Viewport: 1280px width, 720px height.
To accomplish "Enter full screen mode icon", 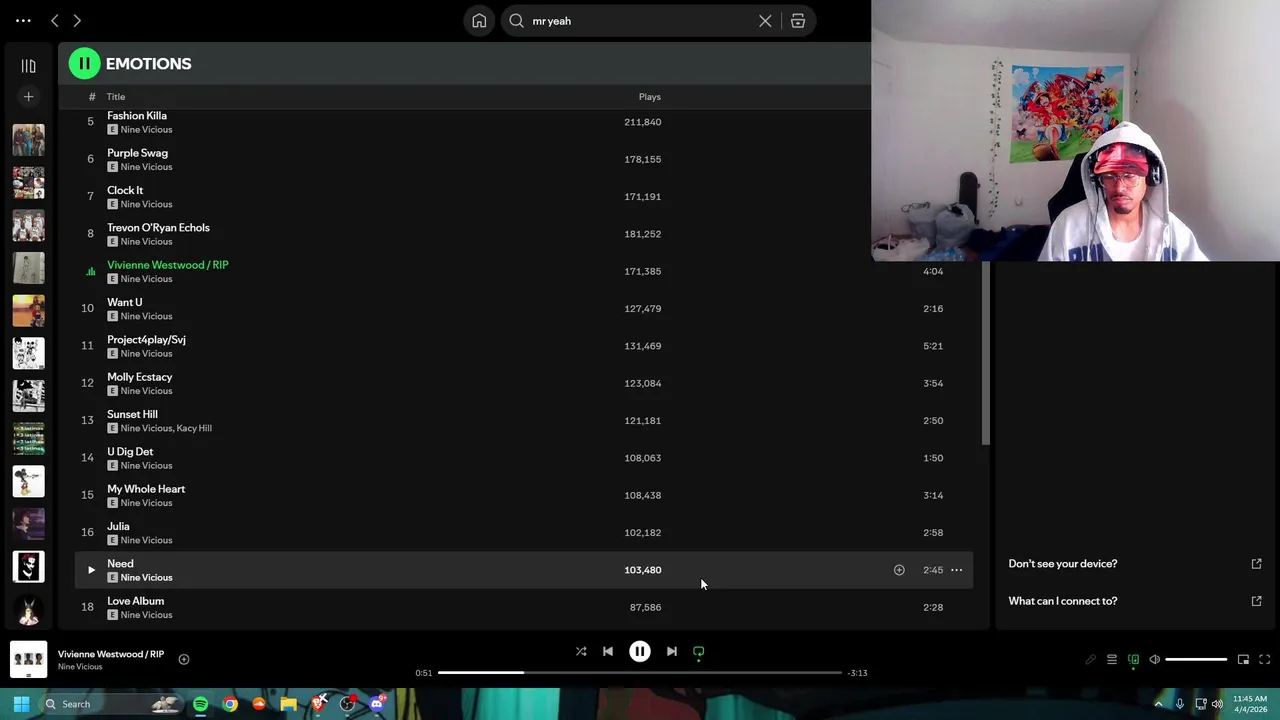I will click(1264, 660).
